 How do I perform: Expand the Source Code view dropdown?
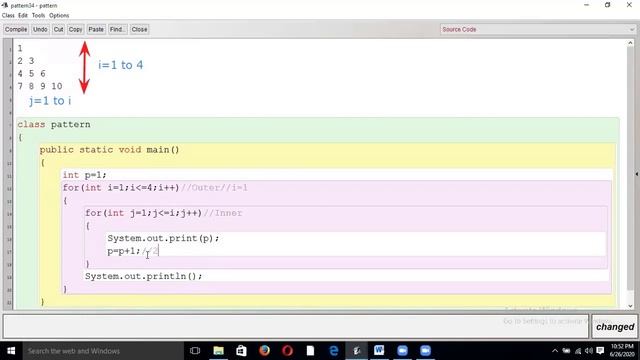(538, 29)
